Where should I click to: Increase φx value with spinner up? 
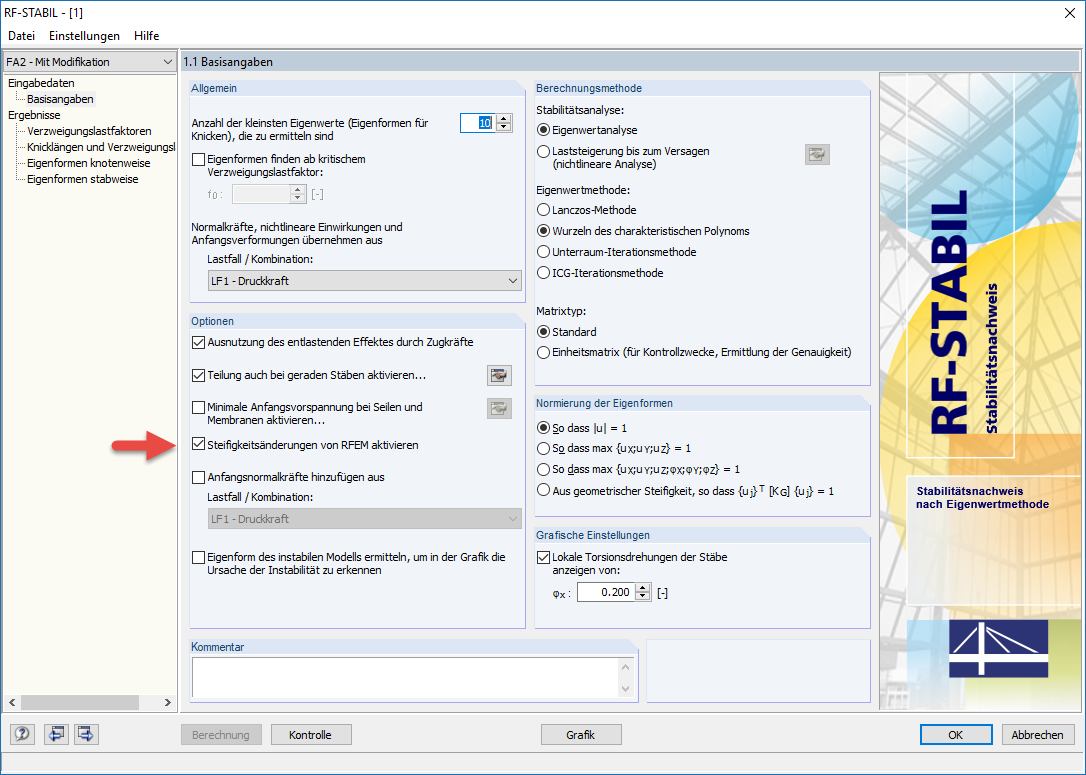click(643, 588)
